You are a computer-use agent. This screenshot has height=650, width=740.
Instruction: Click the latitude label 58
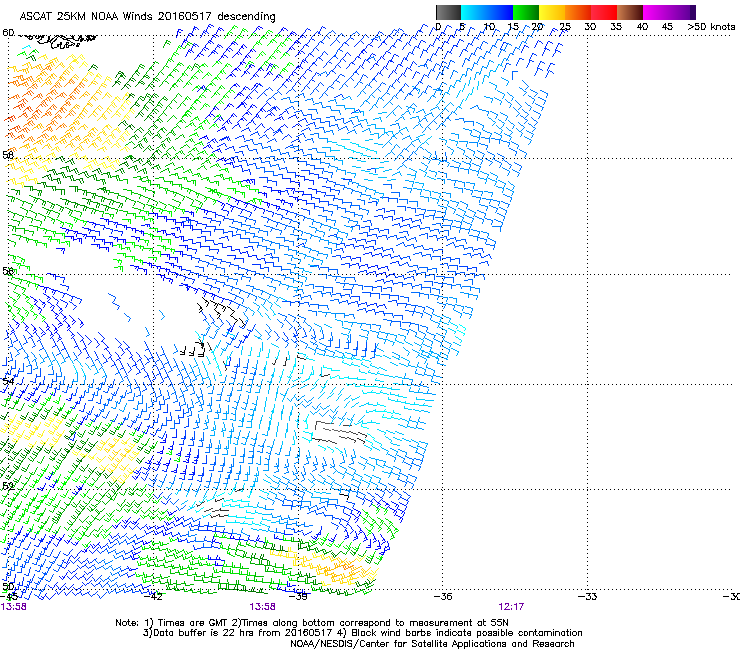[x=8, y=155]
